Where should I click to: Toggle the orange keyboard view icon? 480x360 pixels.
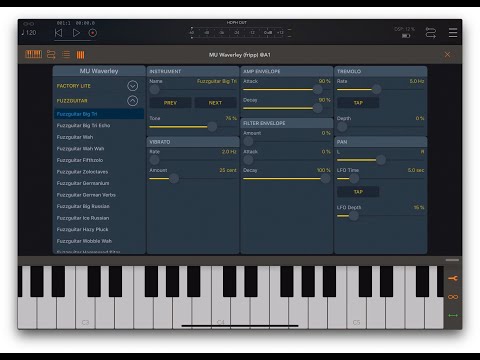[34, 54]
